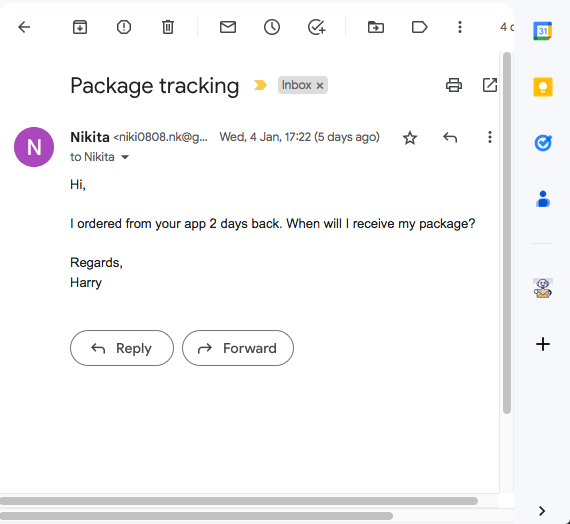Viewport: 570px width, 524px height.
Task: Open toolbar More options menu
Action: [x=460, y=27]
